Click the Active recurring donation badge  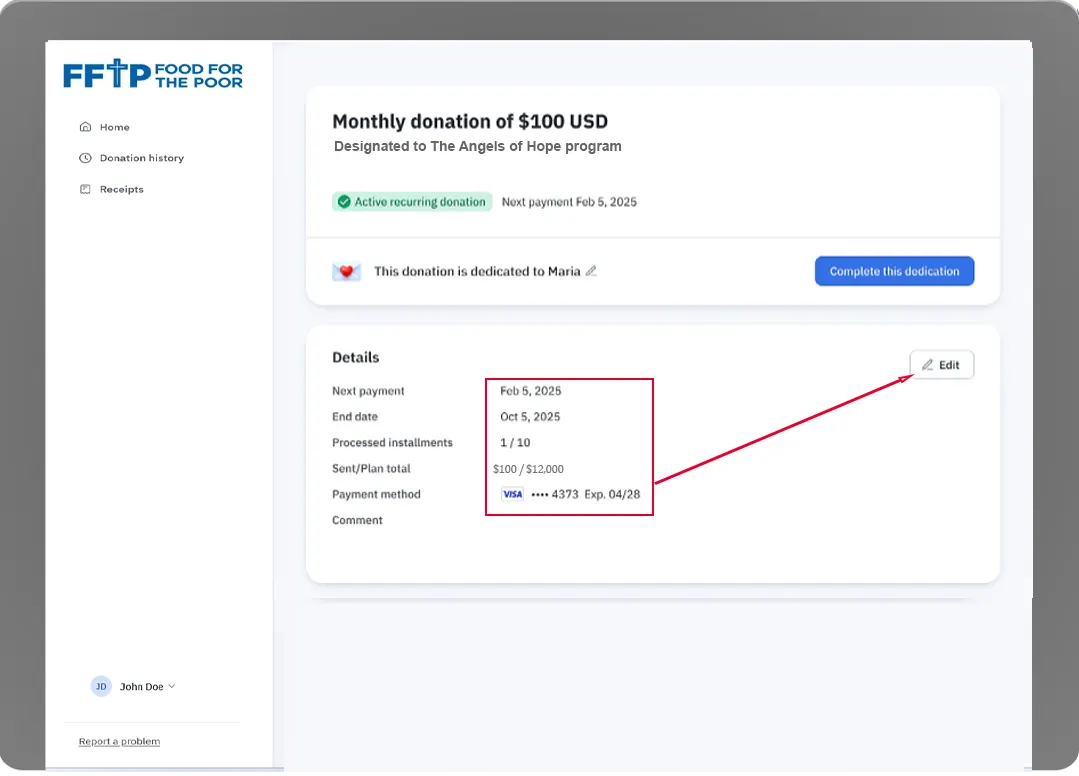(x=412, y=201)
